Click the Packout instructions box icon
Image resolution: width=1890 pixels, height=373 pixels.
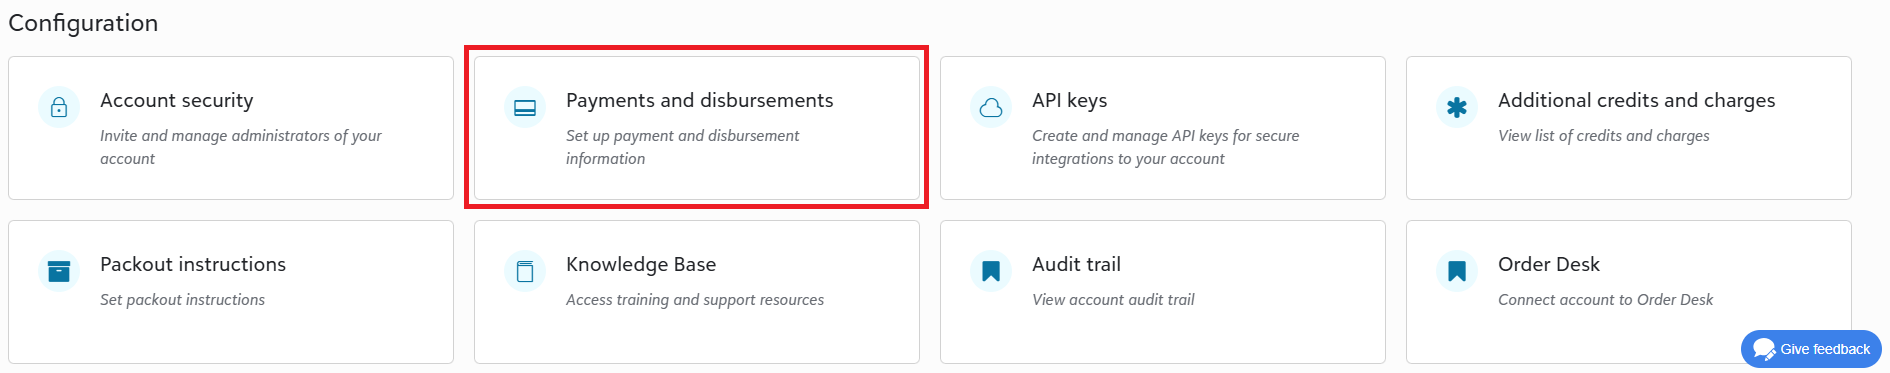[59, 271]
